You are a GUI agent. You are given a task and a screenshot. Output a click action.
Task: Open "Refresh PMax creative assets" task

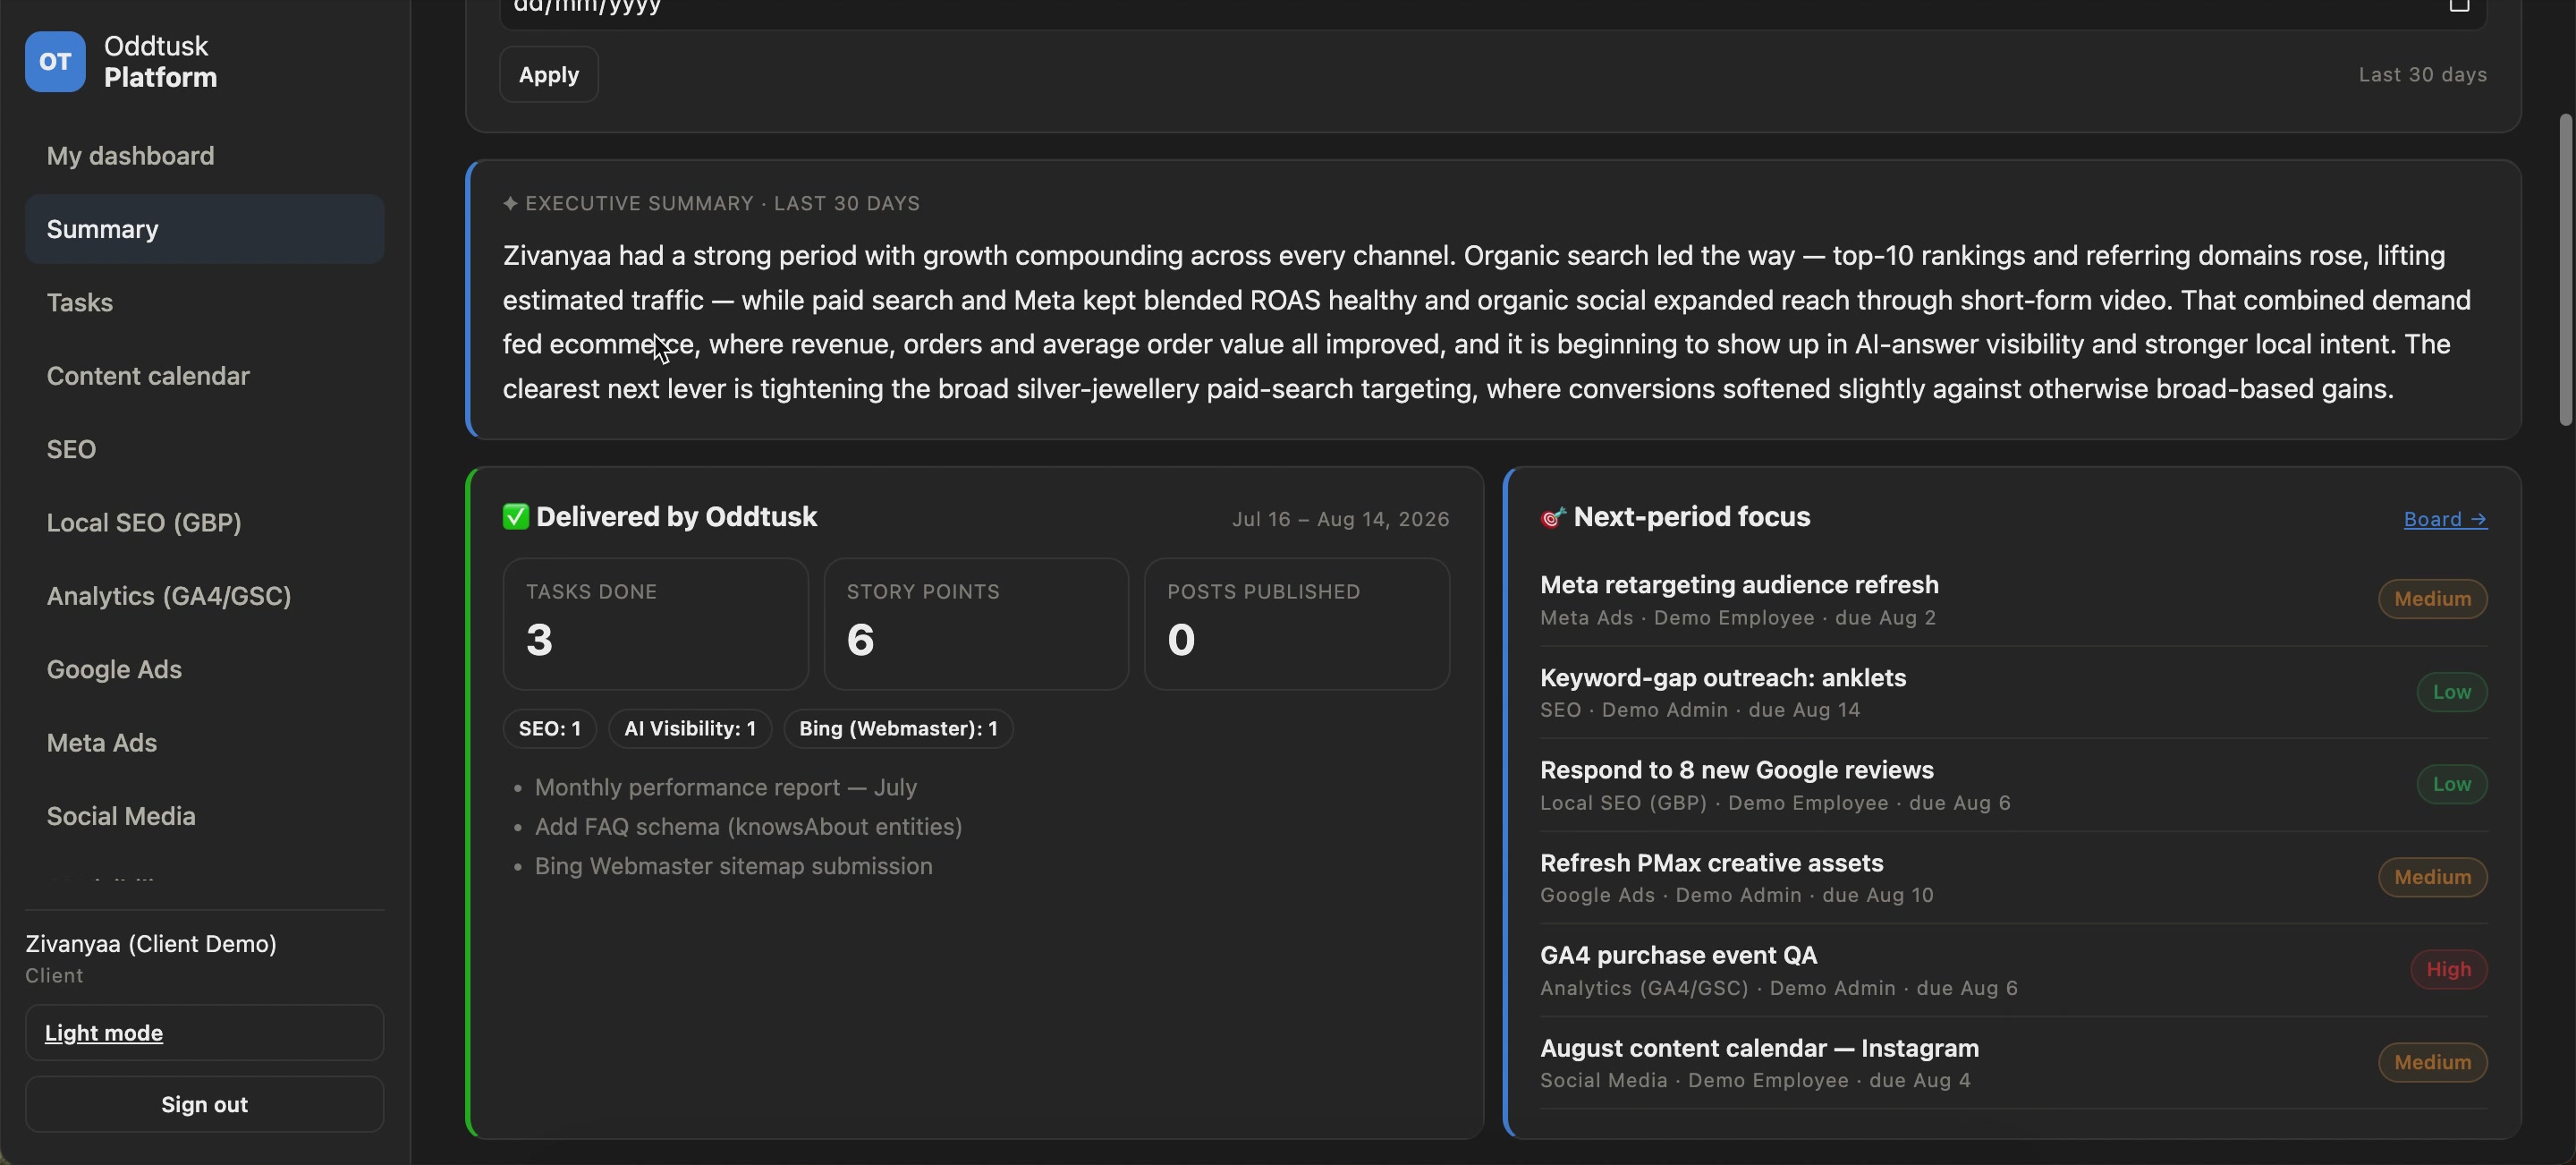click(x=1712, y=863)
